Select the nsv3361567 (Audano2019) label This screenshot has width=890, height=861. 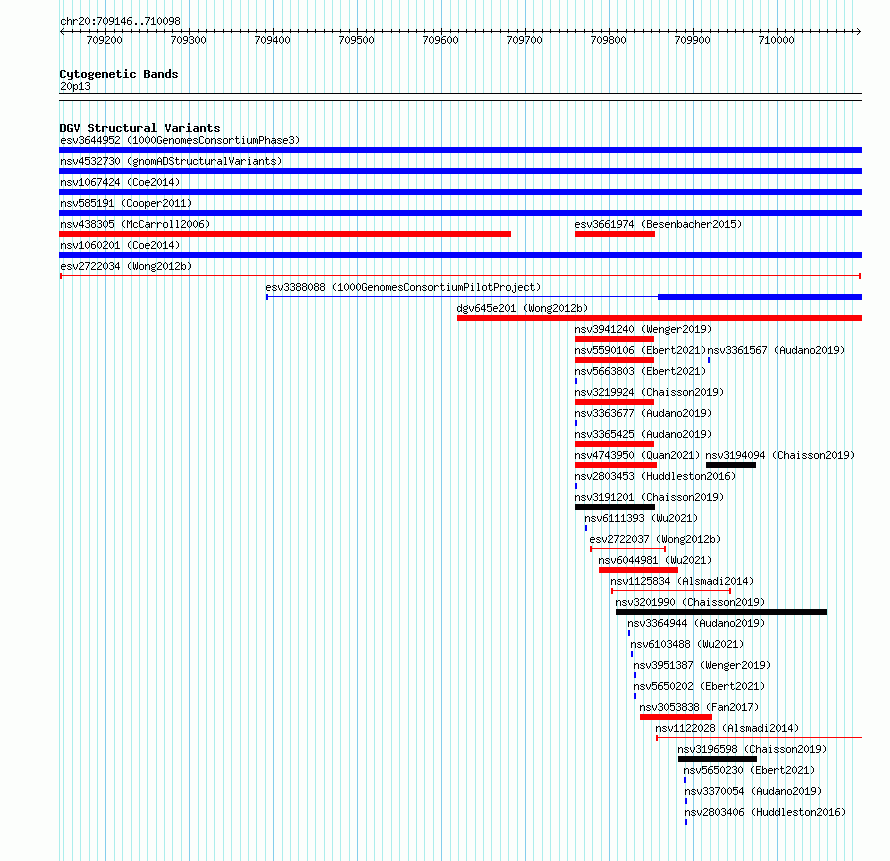[776, 350]
